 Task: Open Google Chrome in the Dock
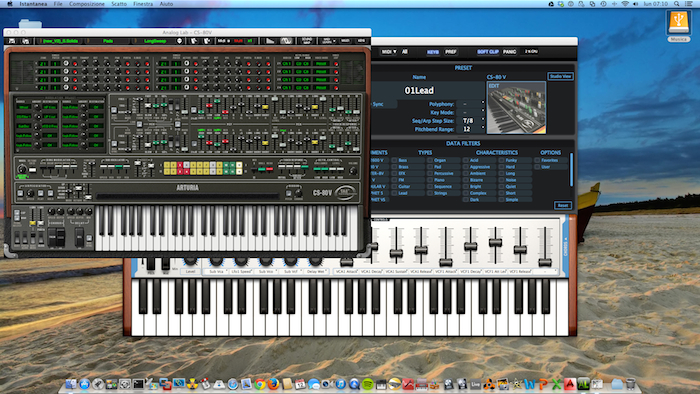[x=260, y=384]
